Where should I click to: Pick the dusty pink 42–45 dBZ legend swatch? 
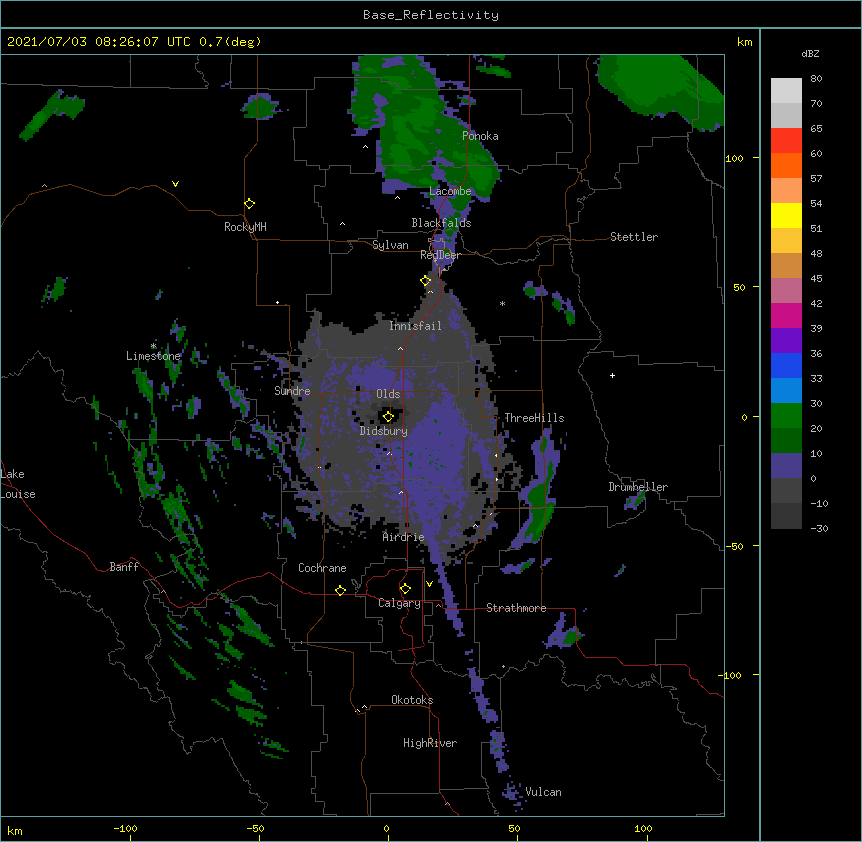click(x=786, y=291)
